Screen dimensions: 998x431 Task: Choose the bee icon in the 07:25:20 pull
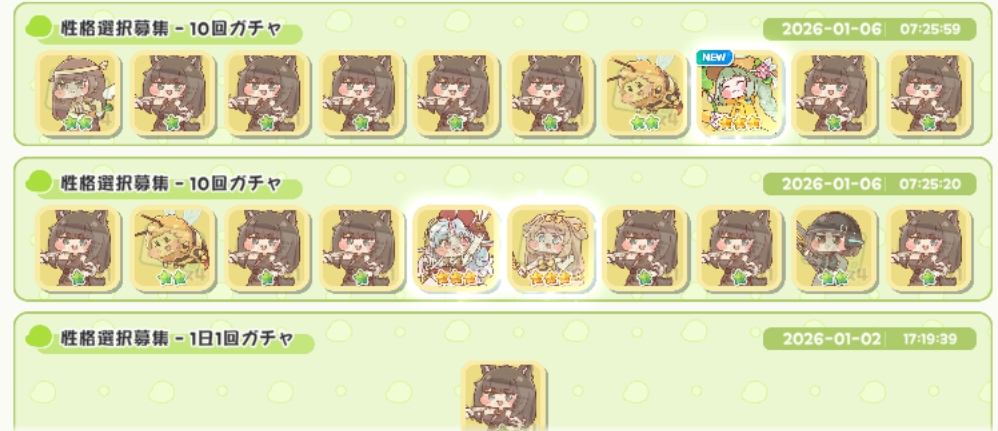(172, 248)
